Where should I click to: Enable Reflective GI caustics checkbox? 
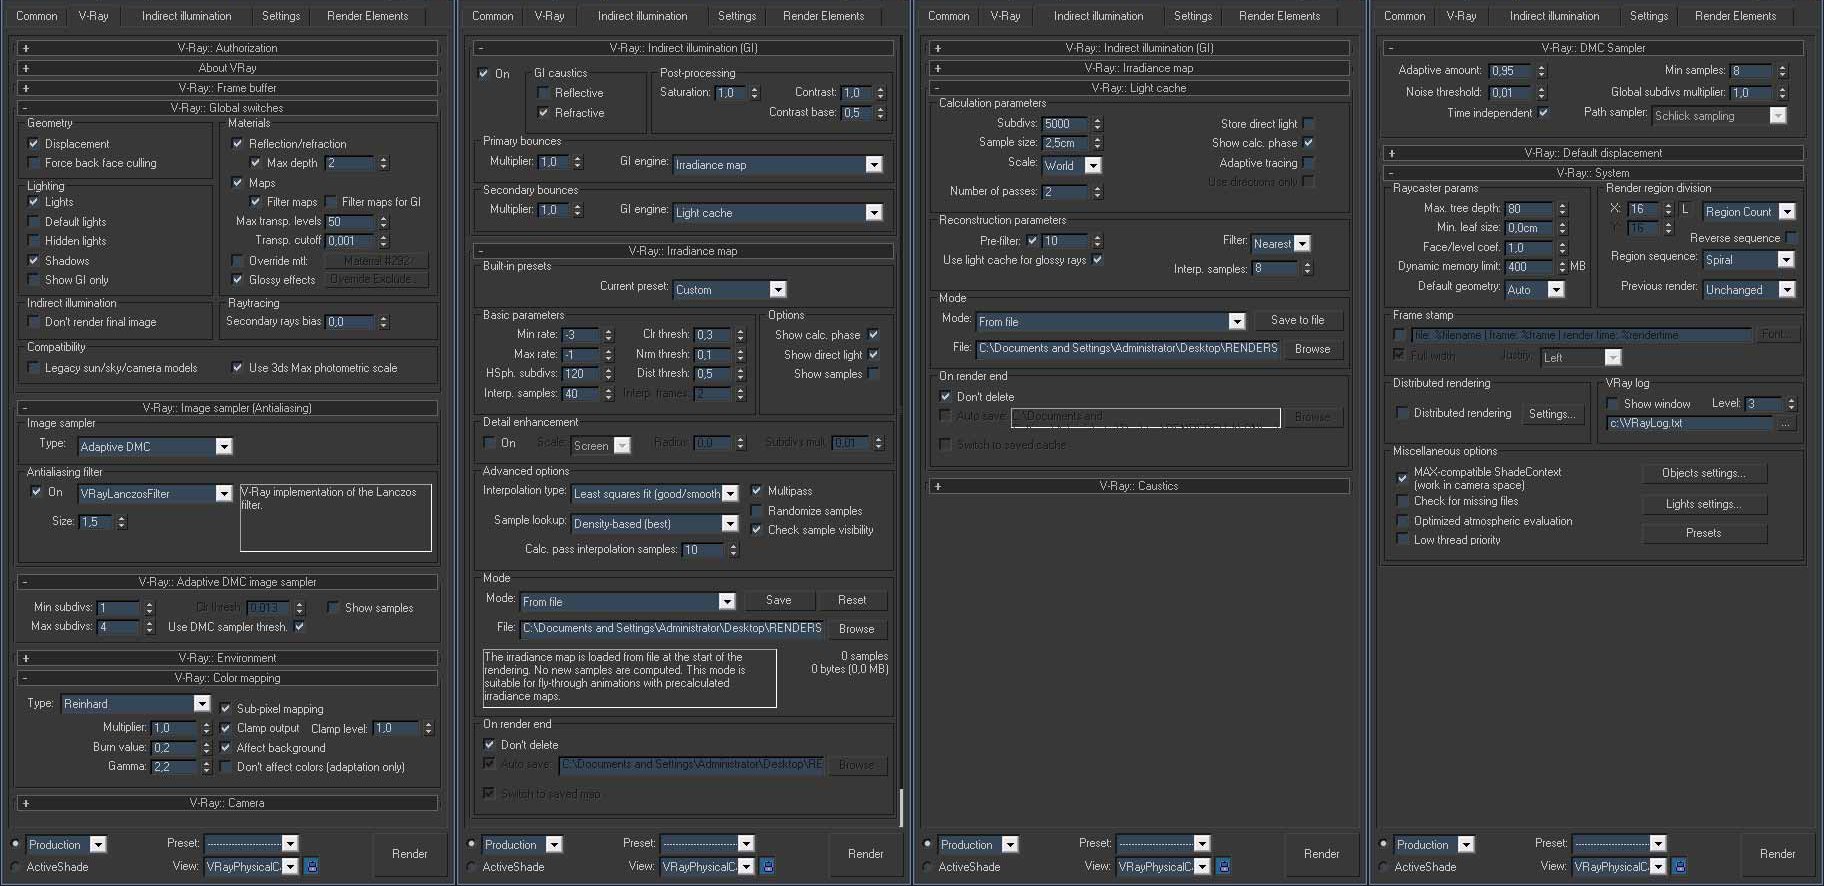(544, 93)
